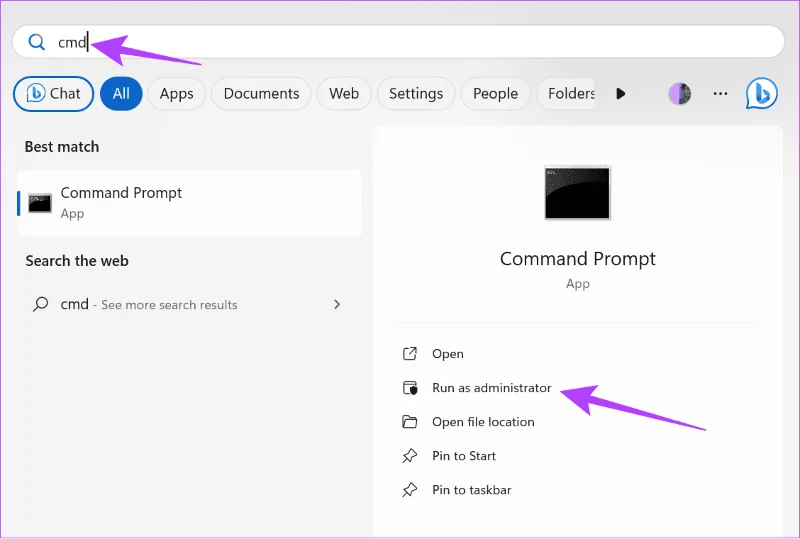Click Open action for Command Prompt
Screen dimensions: 800x539
click(x=448, y=354)
